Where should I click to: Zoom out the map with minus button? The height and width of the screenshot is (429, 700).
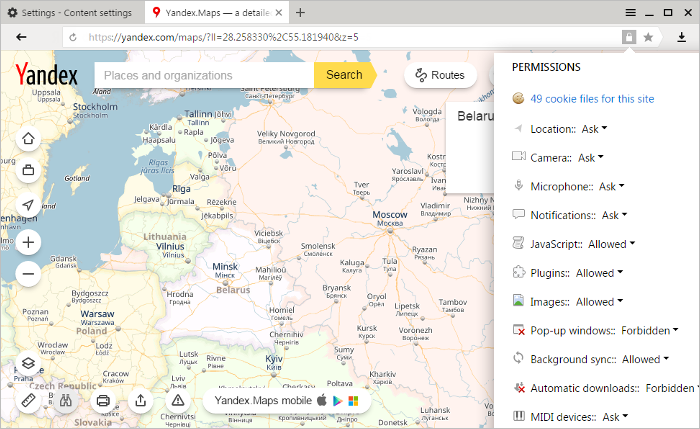[28, 274]
